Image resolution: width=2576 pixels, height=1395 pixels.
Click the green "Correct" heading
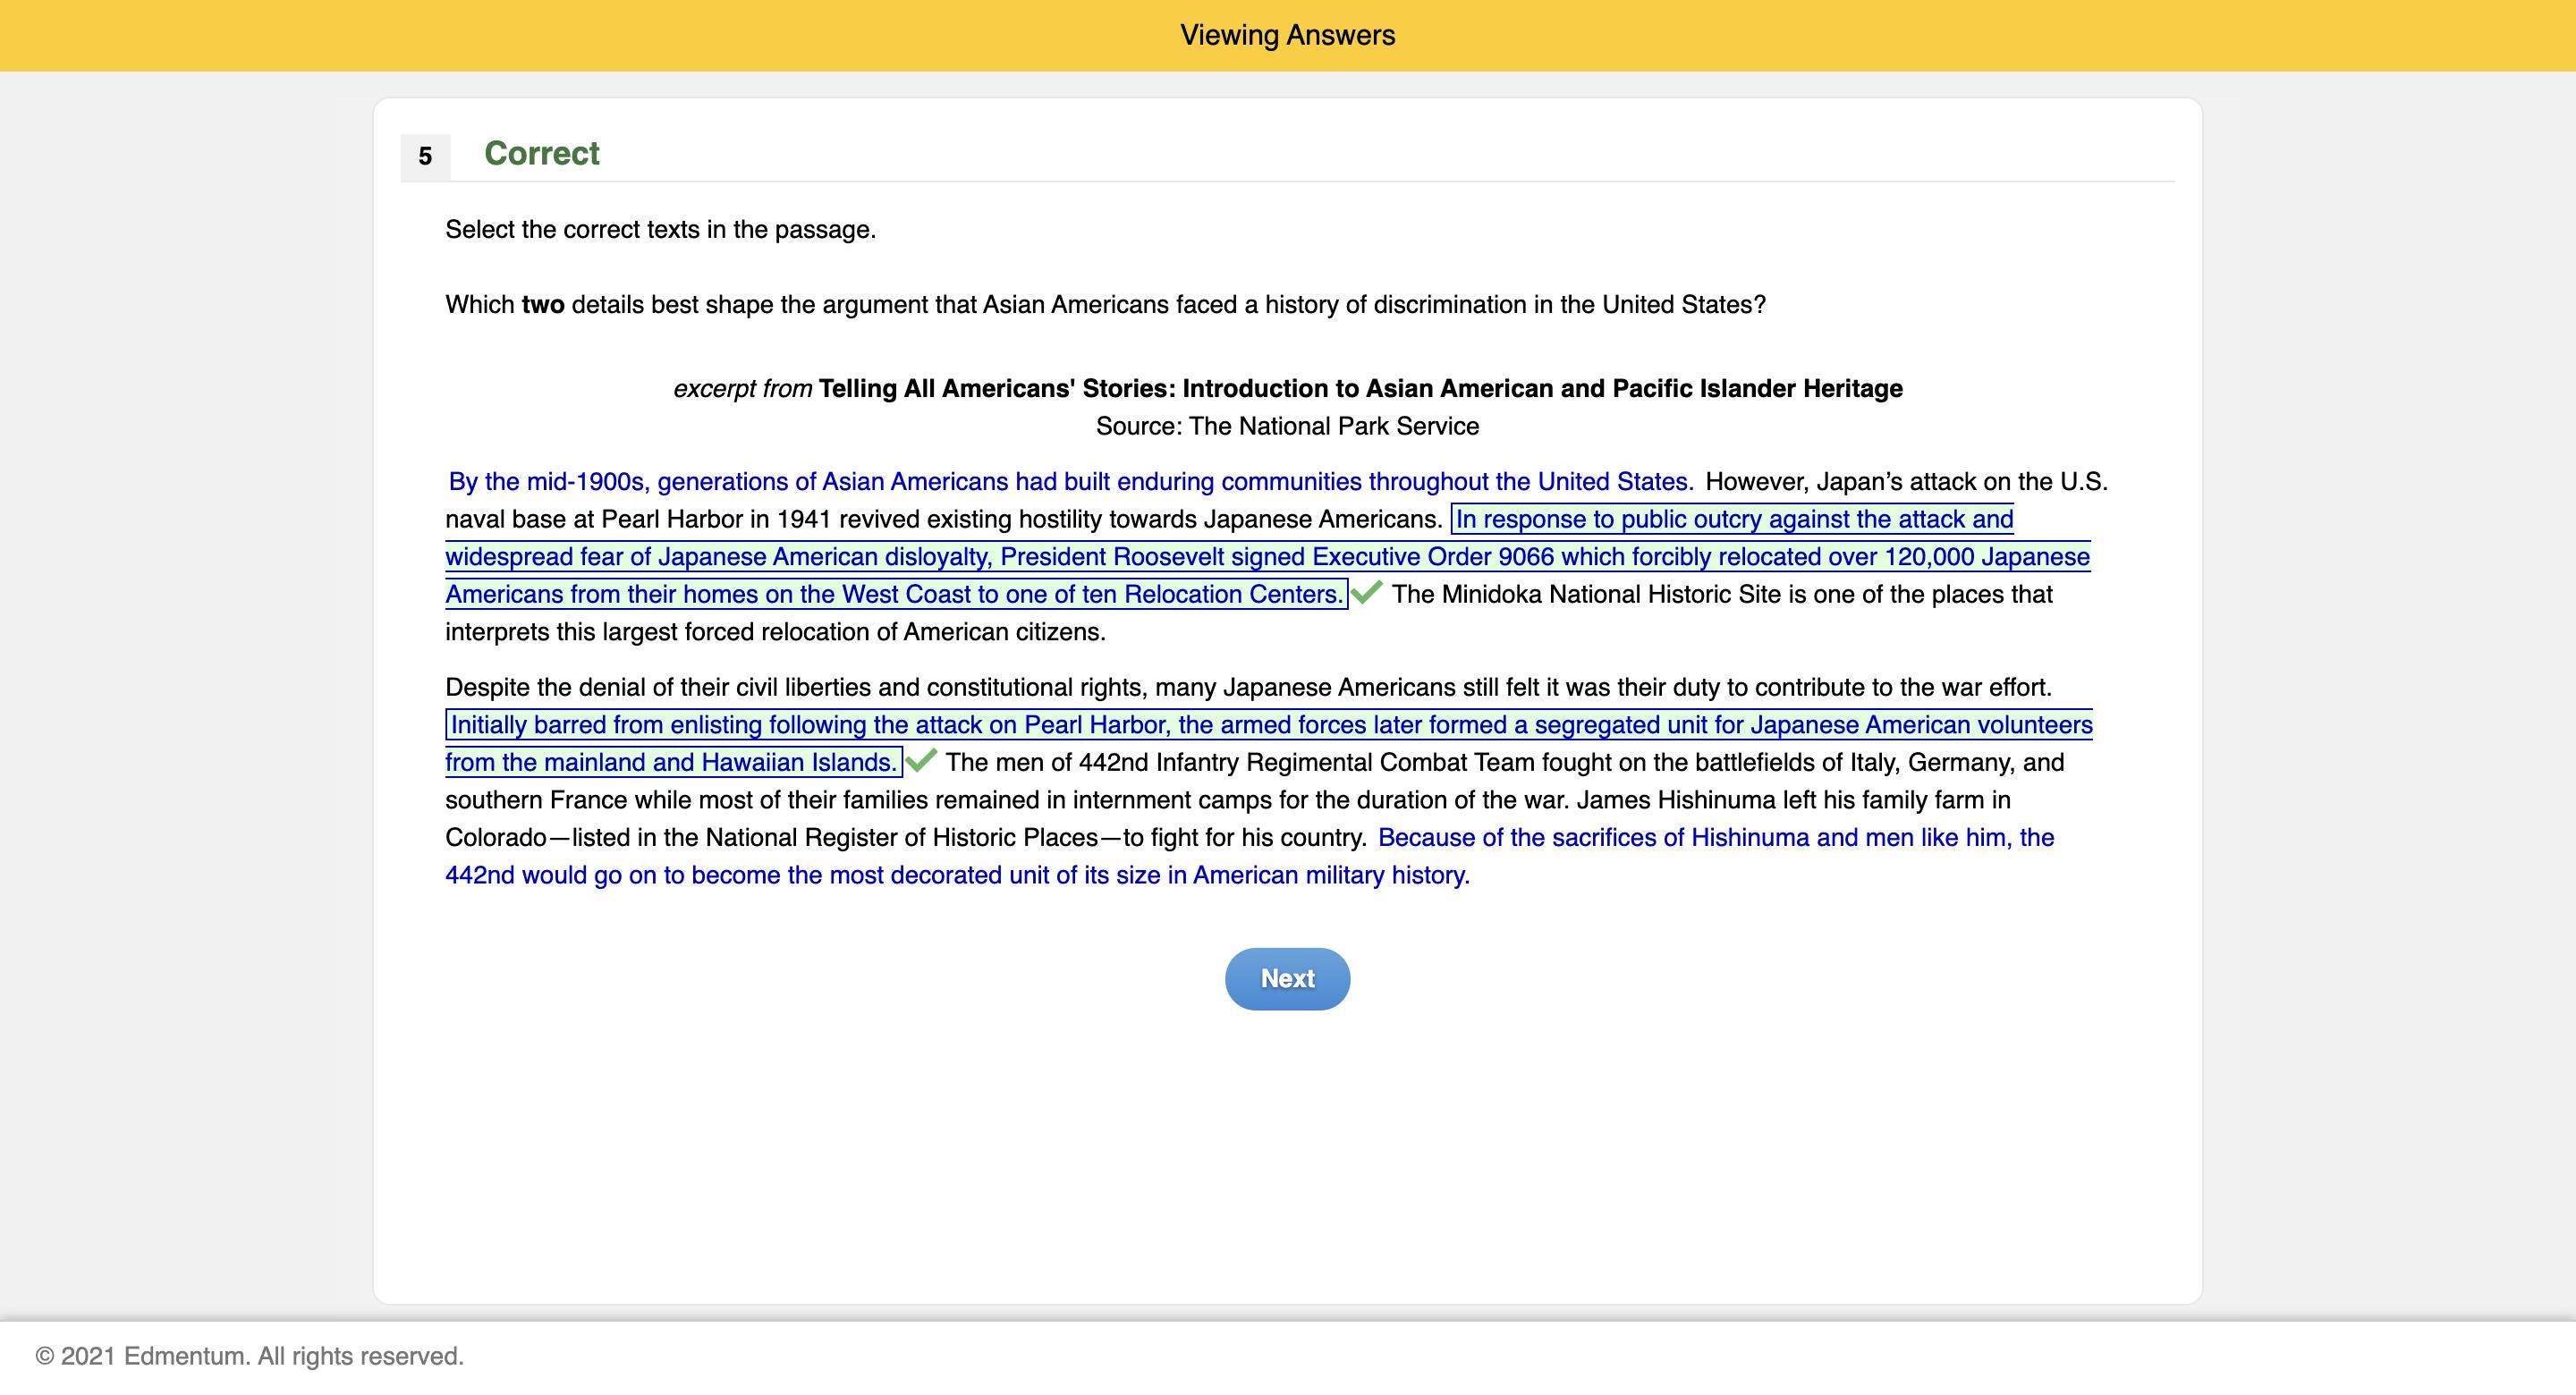(541, 154)
